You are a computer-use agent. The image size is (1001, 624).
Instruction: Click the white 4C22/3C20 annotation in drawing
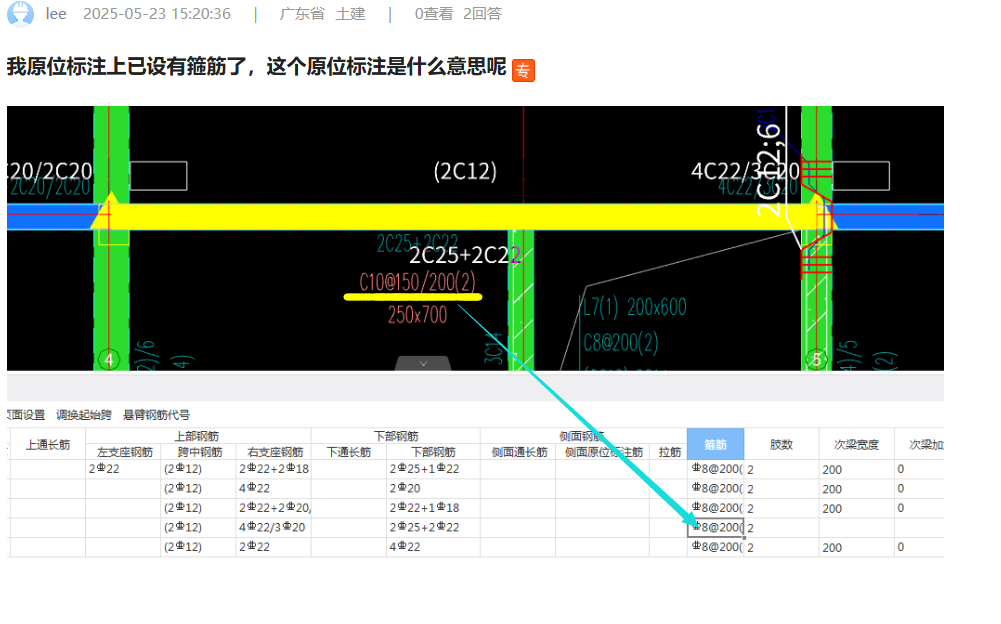pos(744,171)
